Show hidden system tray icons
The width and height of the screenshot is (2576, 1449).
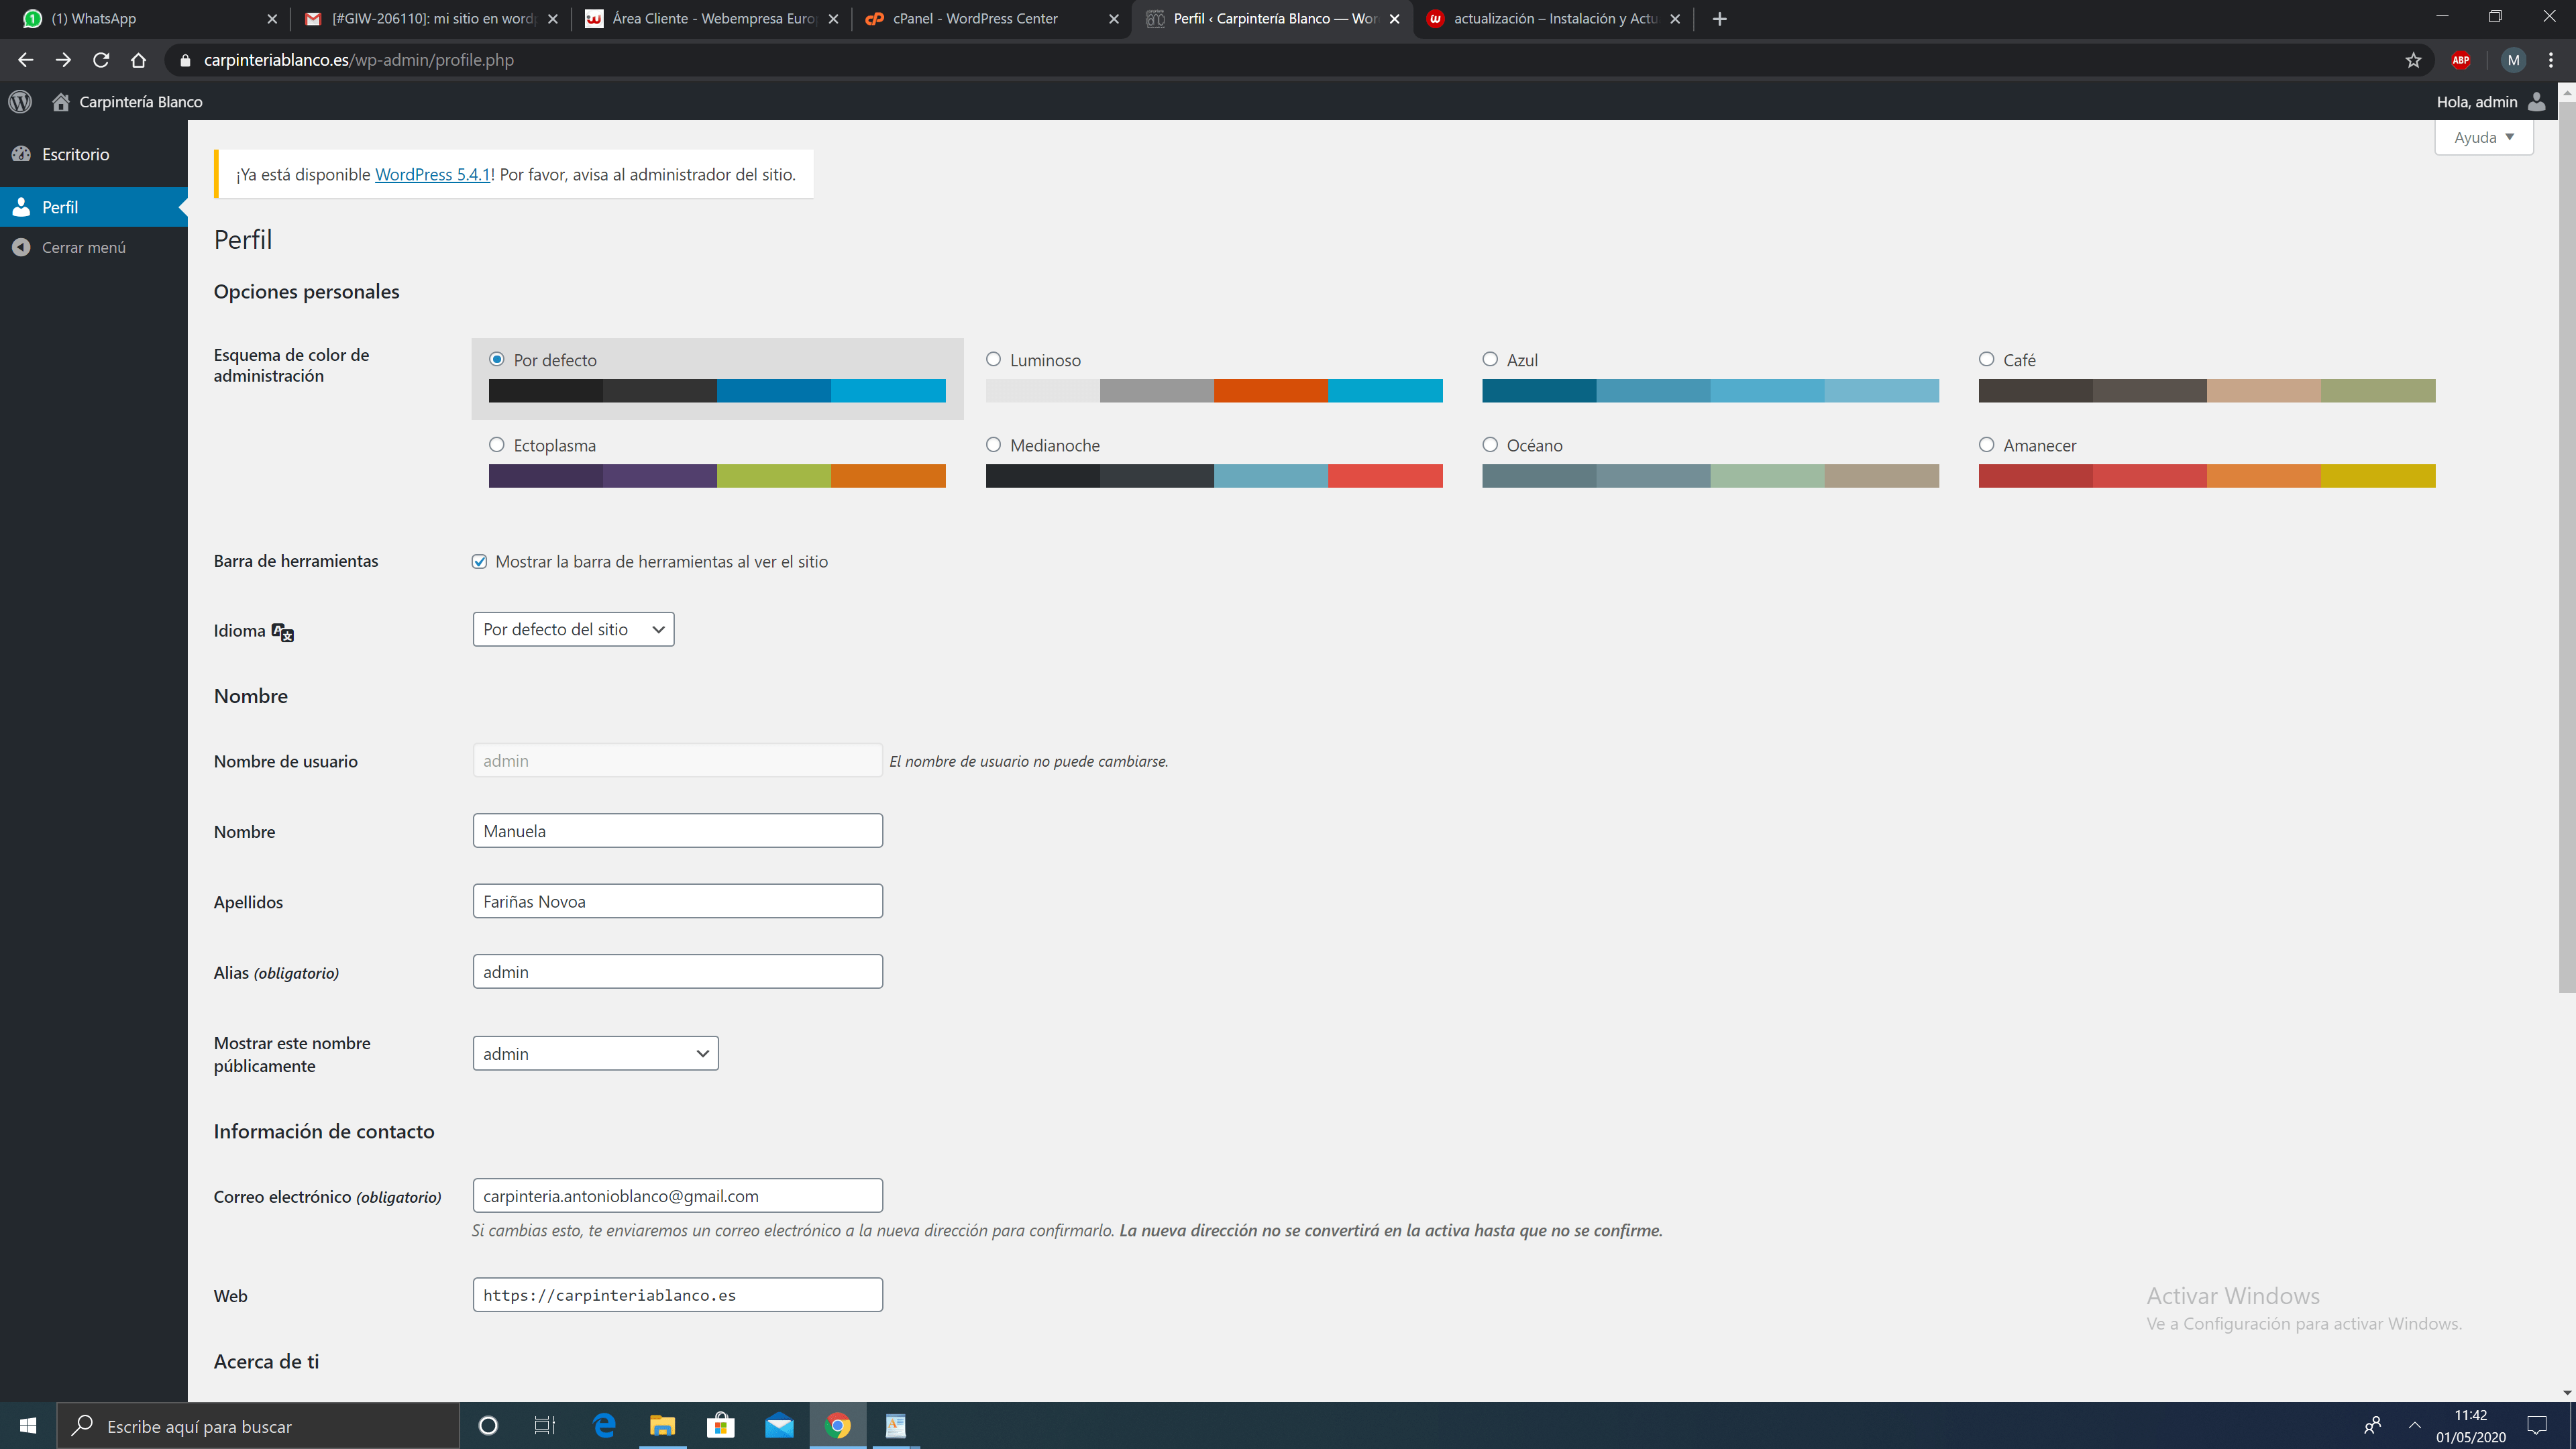(2415, 1426)
